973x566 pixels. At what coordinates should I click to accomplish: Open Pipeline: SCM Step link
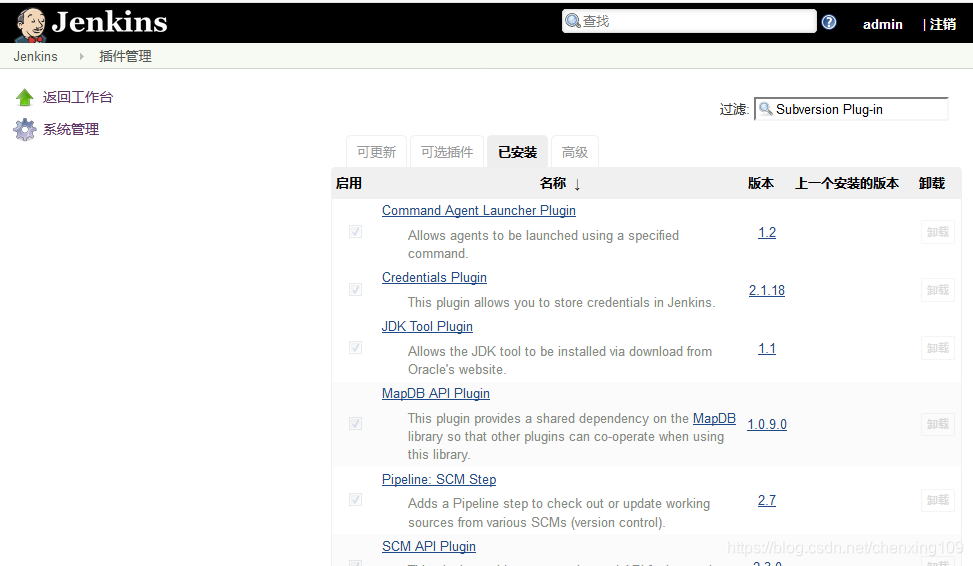click(439, 479)
